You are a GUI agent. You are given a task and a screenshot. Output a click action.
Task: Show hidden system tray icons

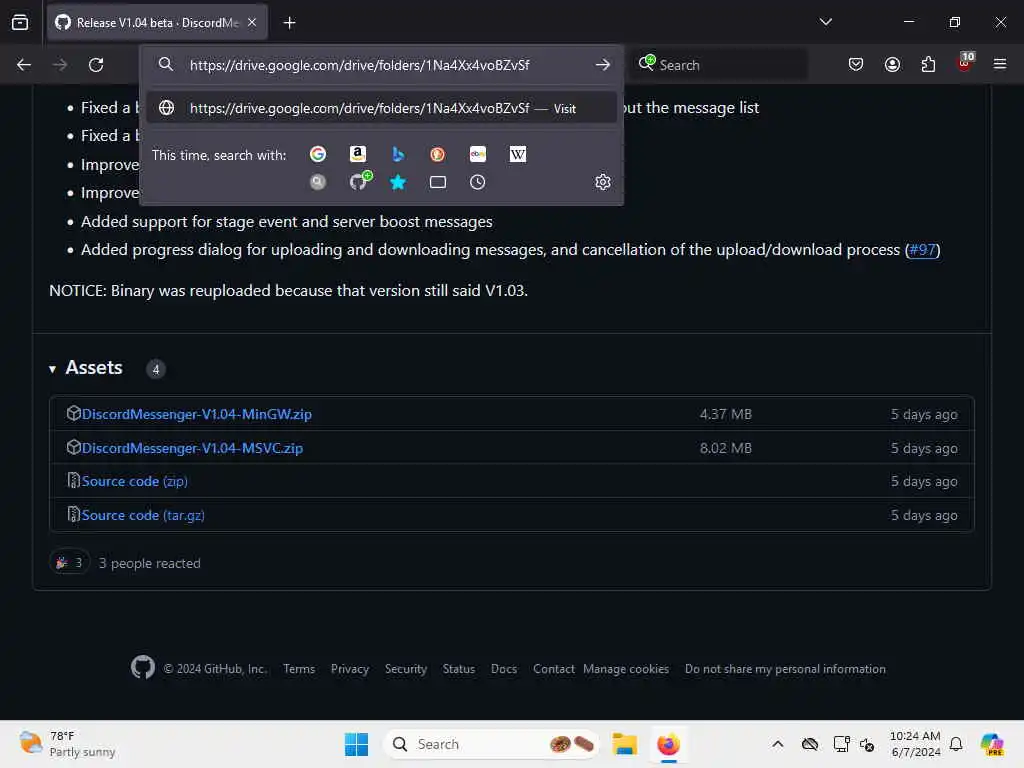click(777, 744)
